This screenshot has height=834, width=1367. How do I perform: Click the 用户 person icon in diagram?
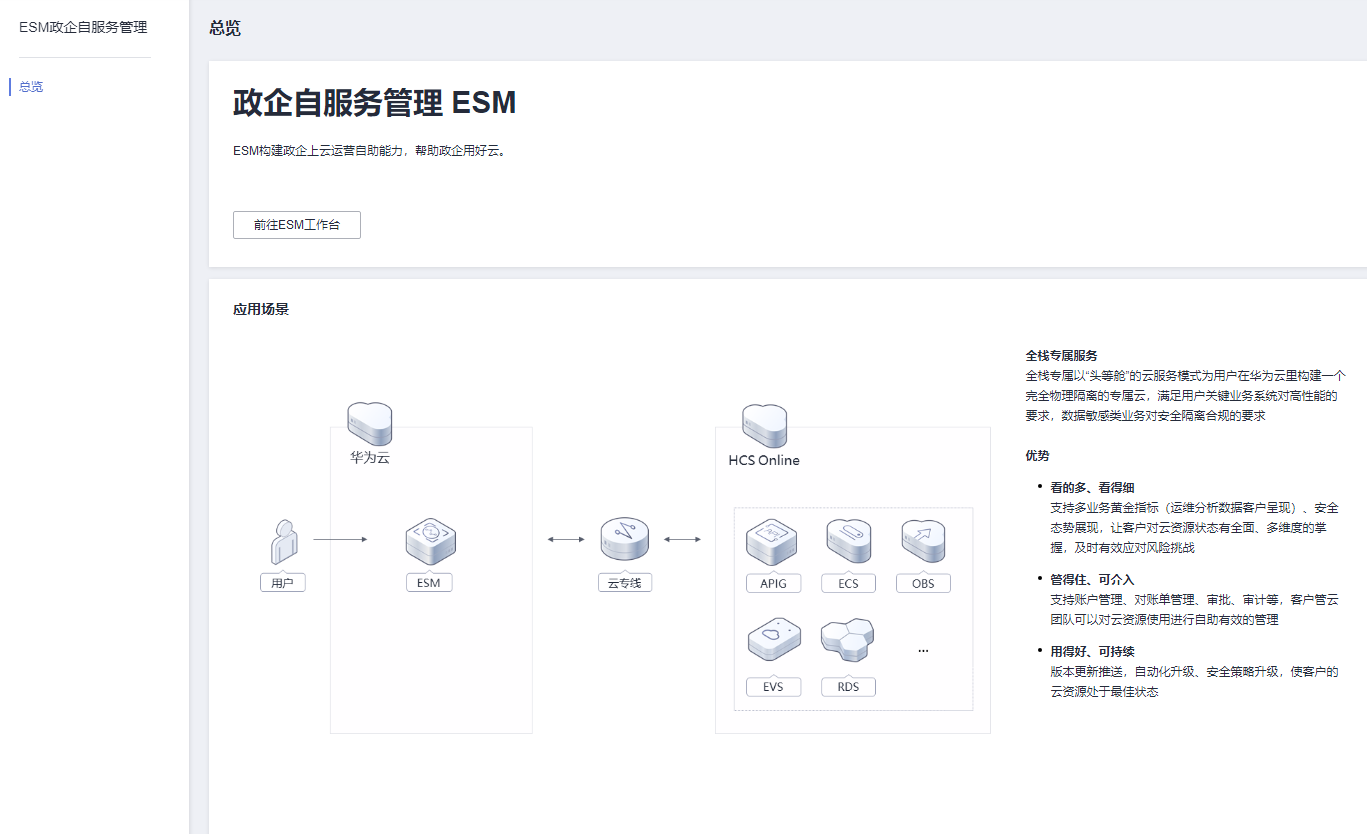[x=284, y=542]
